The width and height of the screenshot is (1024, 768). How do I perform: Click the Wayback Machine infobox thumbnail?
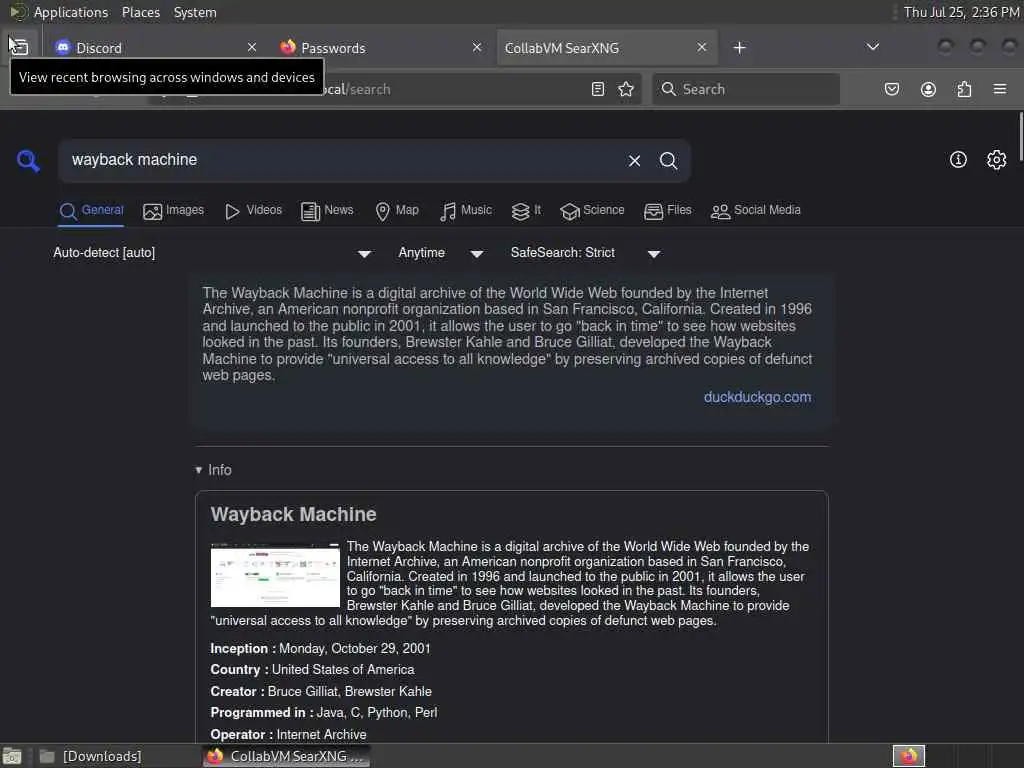click(275, 575)
